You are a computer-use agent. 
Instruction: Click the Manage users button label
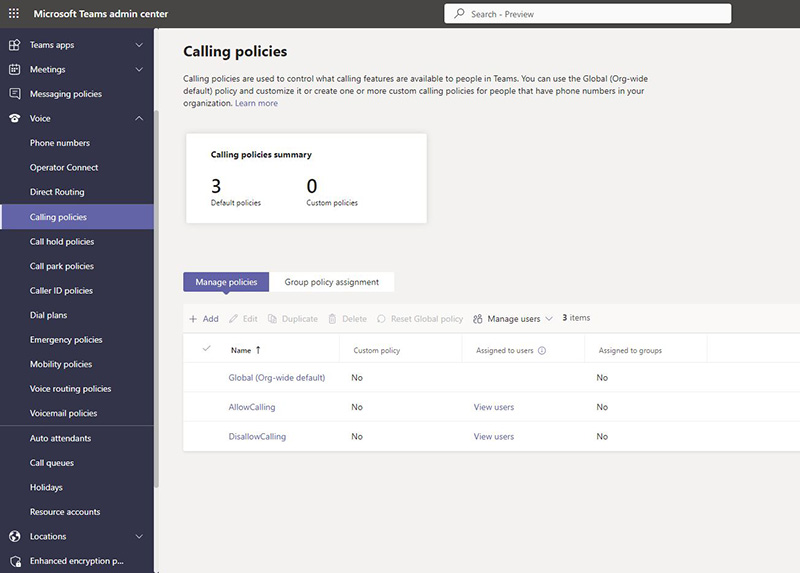(x=513, y=319)
